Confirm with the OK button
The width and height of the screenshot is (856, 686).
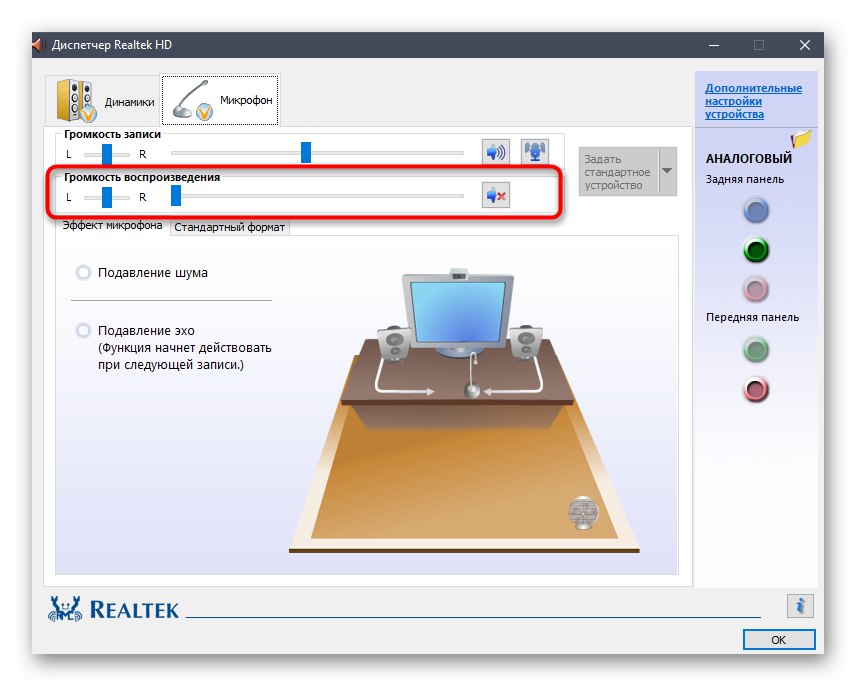coord(779,640)
